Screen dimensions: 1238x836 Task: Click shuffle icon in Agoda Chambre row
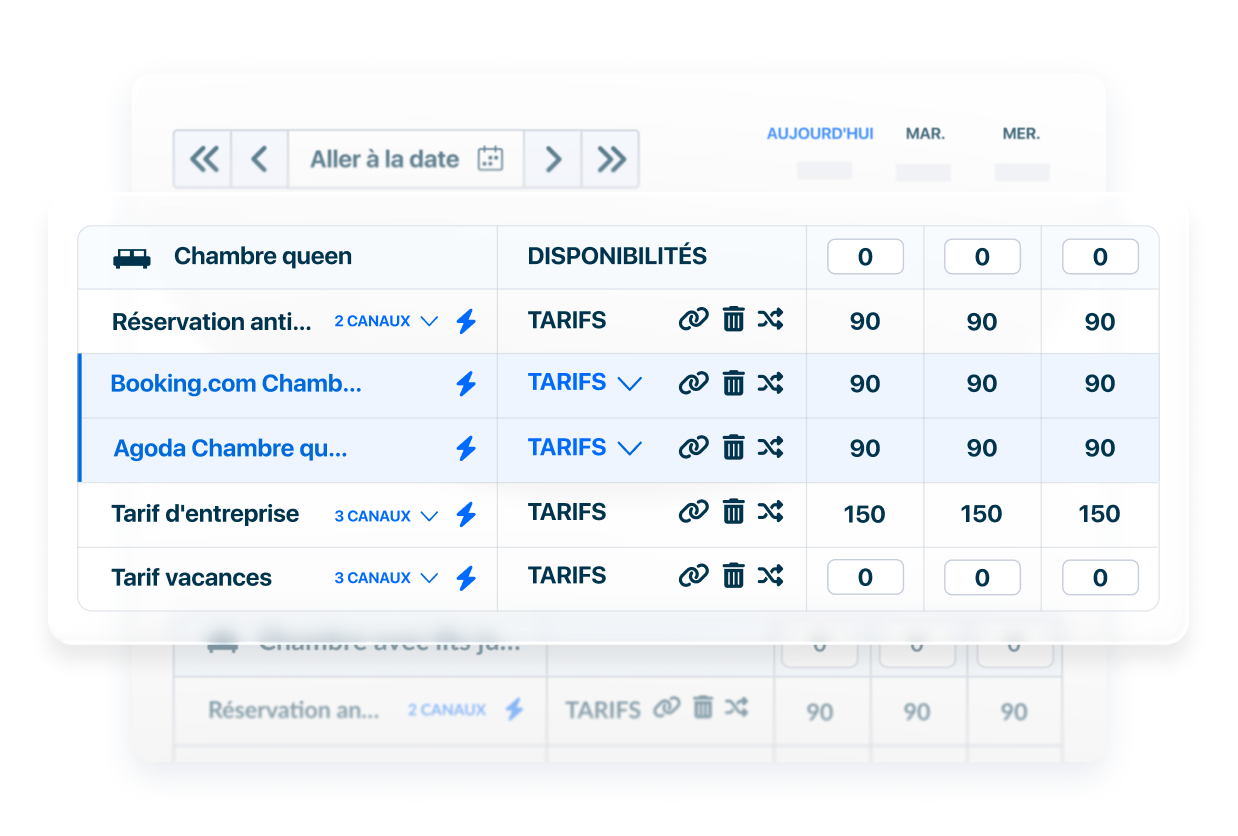770,448
